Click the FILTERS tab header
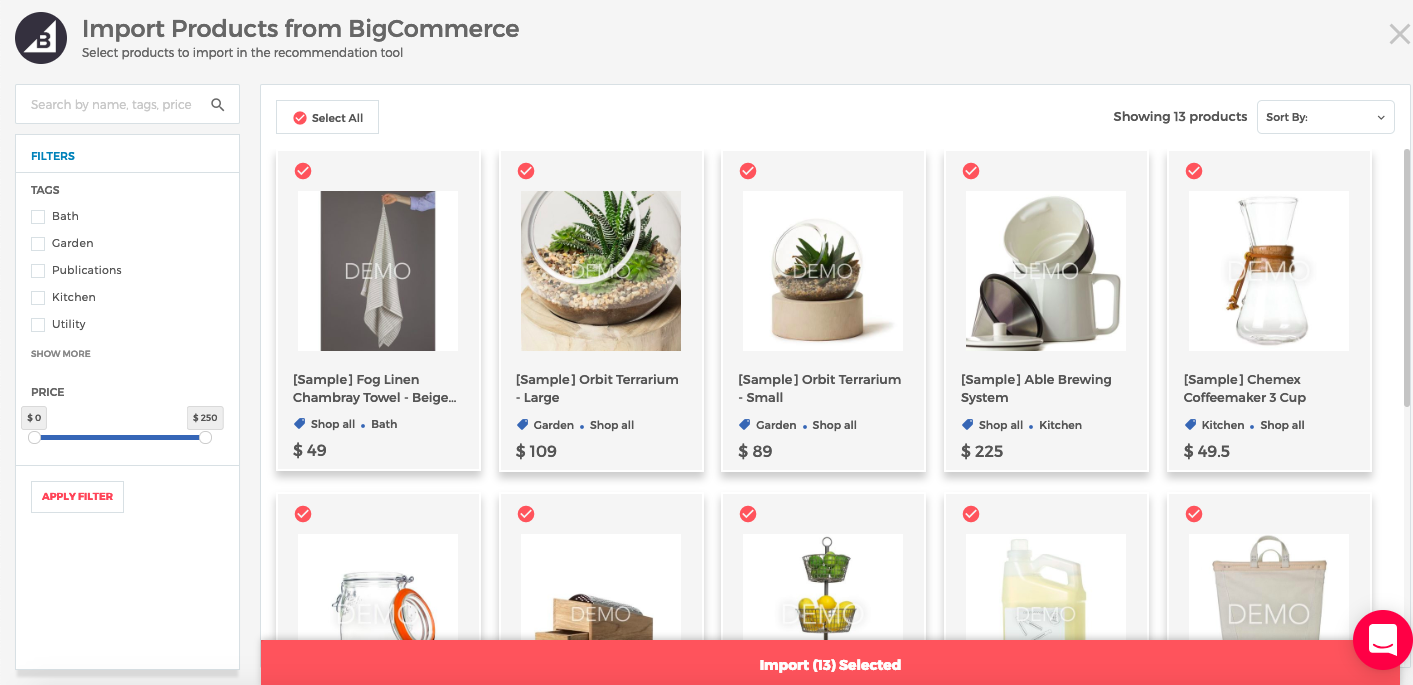 tap(53, 156)
